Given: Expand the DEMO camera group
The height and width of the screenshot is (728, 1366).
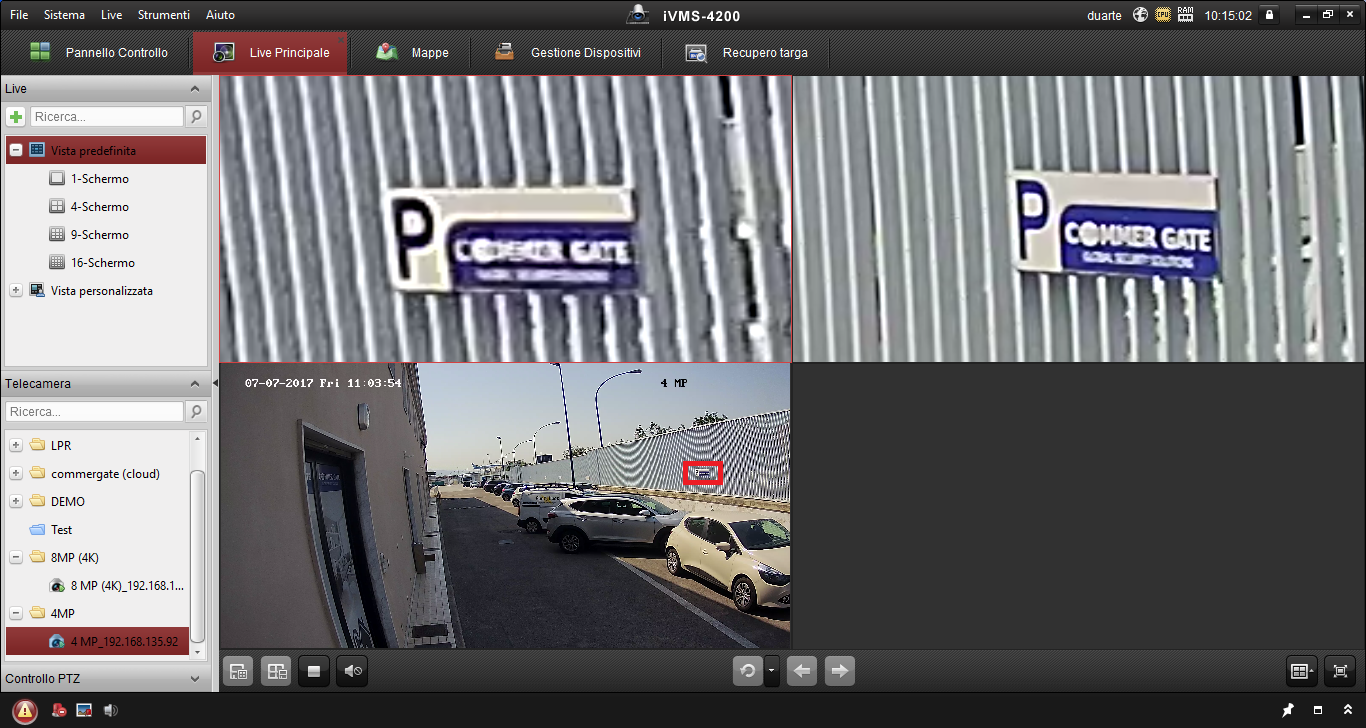Looking at the screenshot, I should tap(16, 501).
